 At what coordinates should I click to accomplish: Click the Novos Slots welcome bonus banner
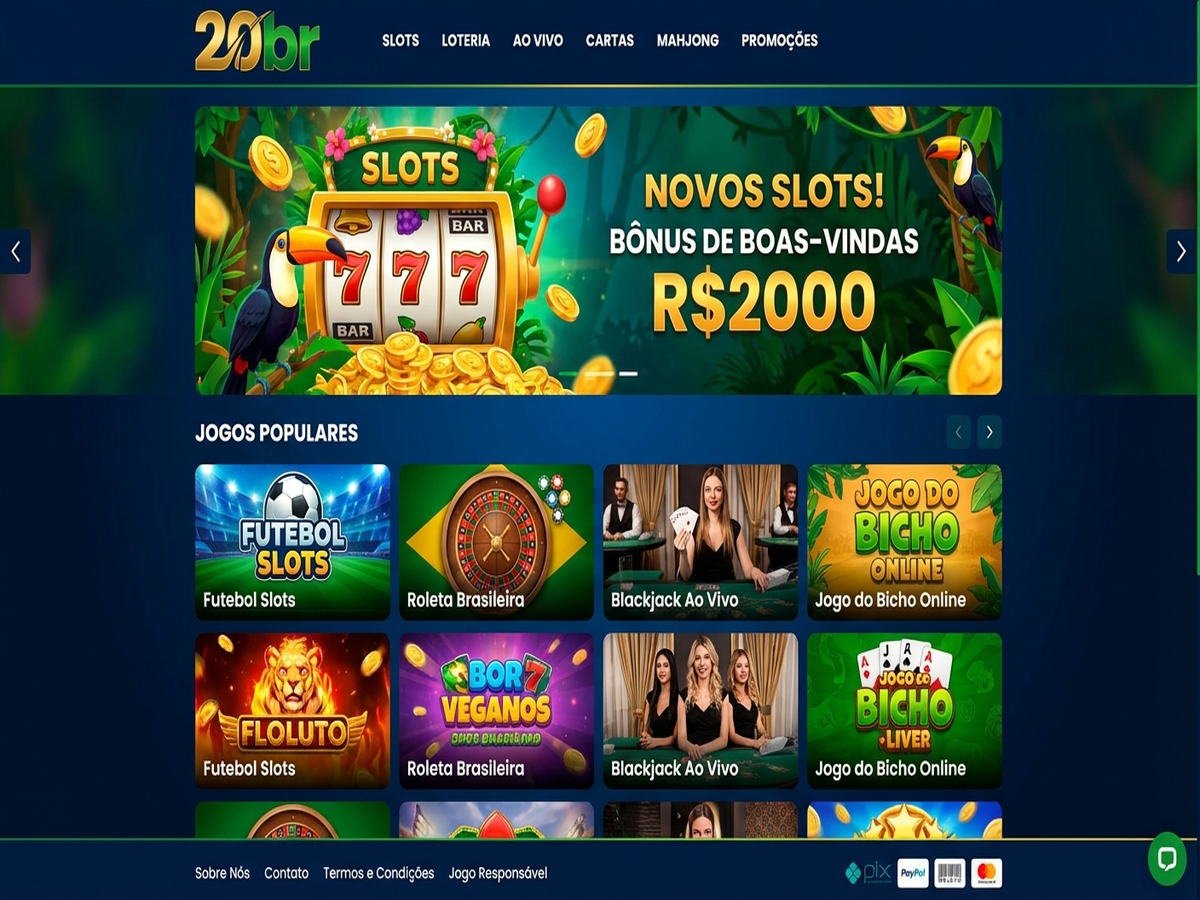coord(598,250)
